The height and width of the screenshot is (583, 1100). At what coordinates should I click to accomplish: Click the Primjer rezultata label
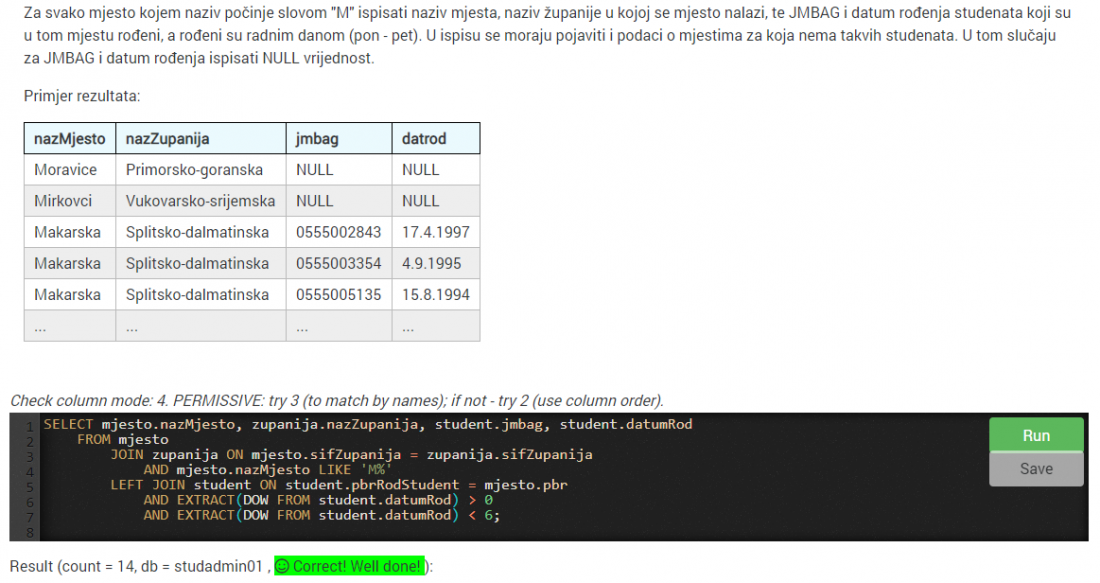[82, 96]
